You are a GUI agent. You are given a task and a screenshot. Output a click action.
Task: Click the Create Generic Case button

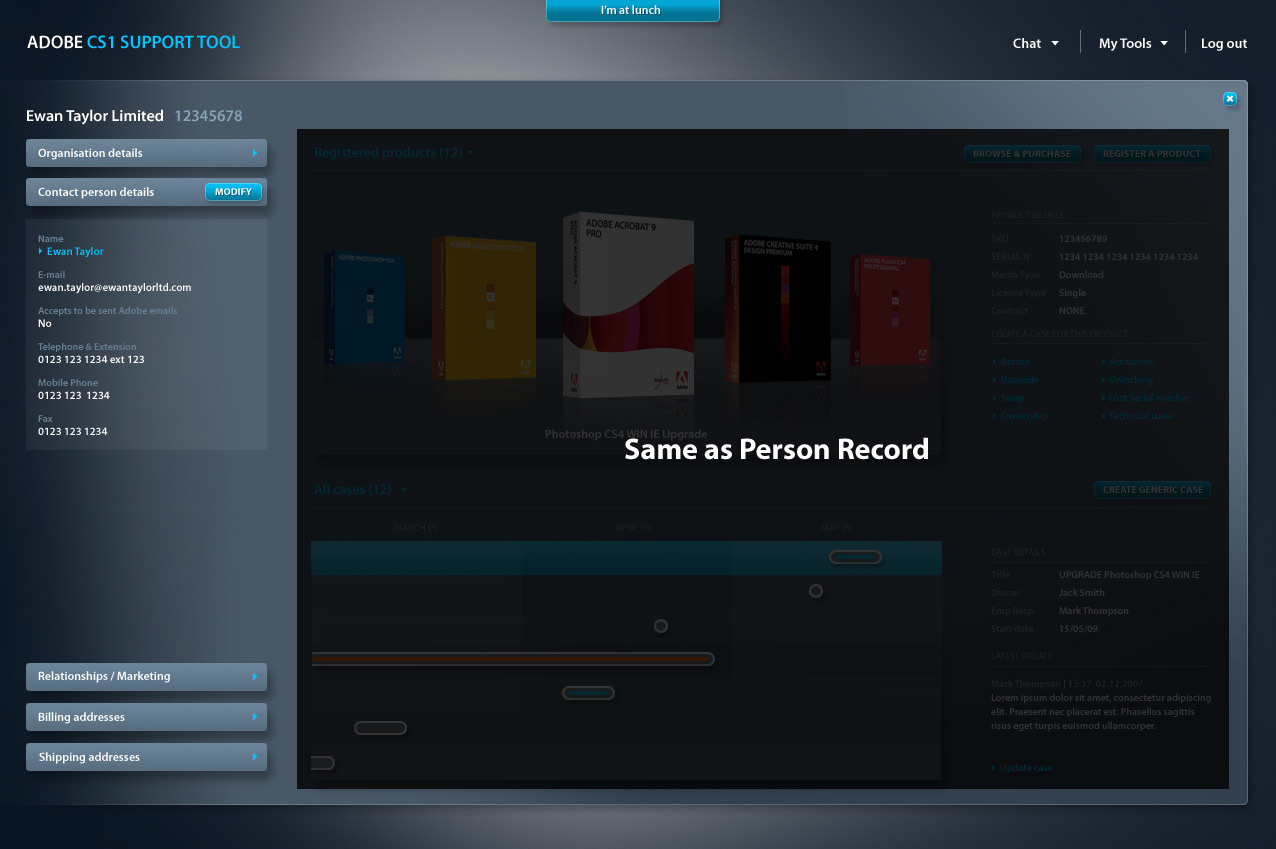1152,490
